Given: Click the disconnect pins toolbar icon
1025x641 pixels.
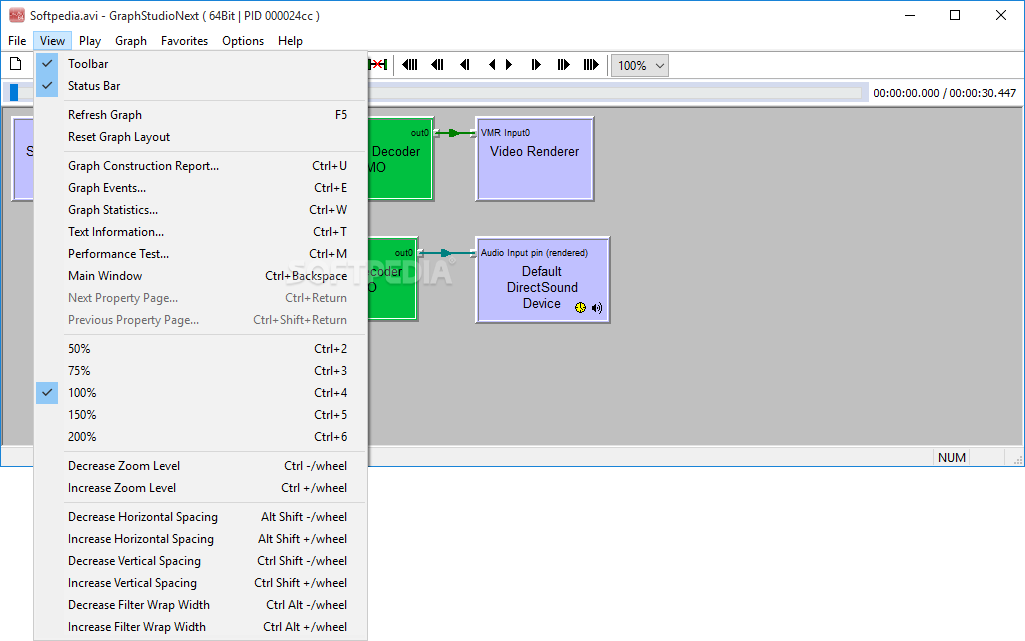Looking at the screenshot, I should click(x=378, y=64).
